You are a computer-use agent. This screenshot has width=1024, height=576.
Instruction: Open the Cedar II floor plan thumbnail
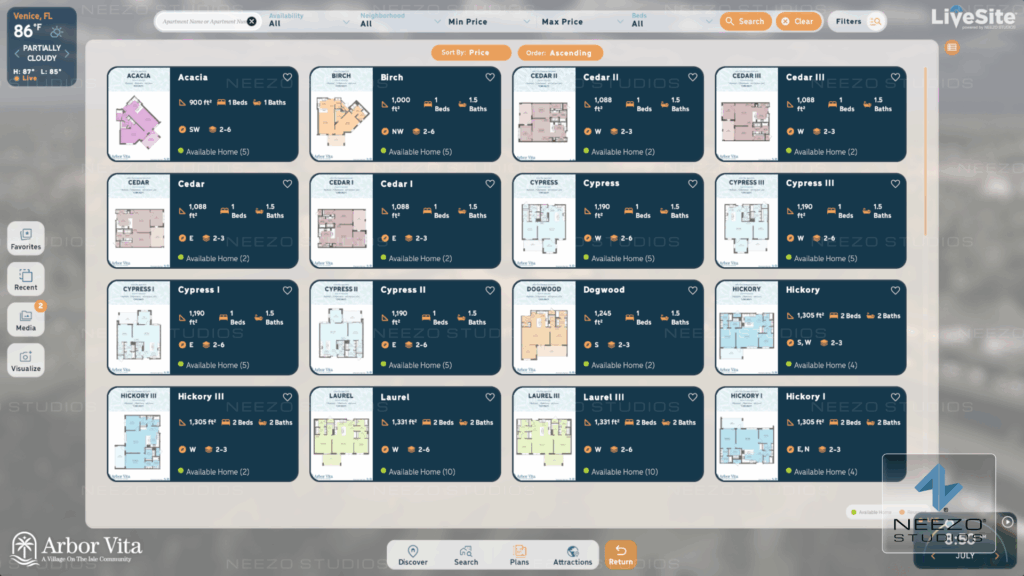(x=544, y=114)
